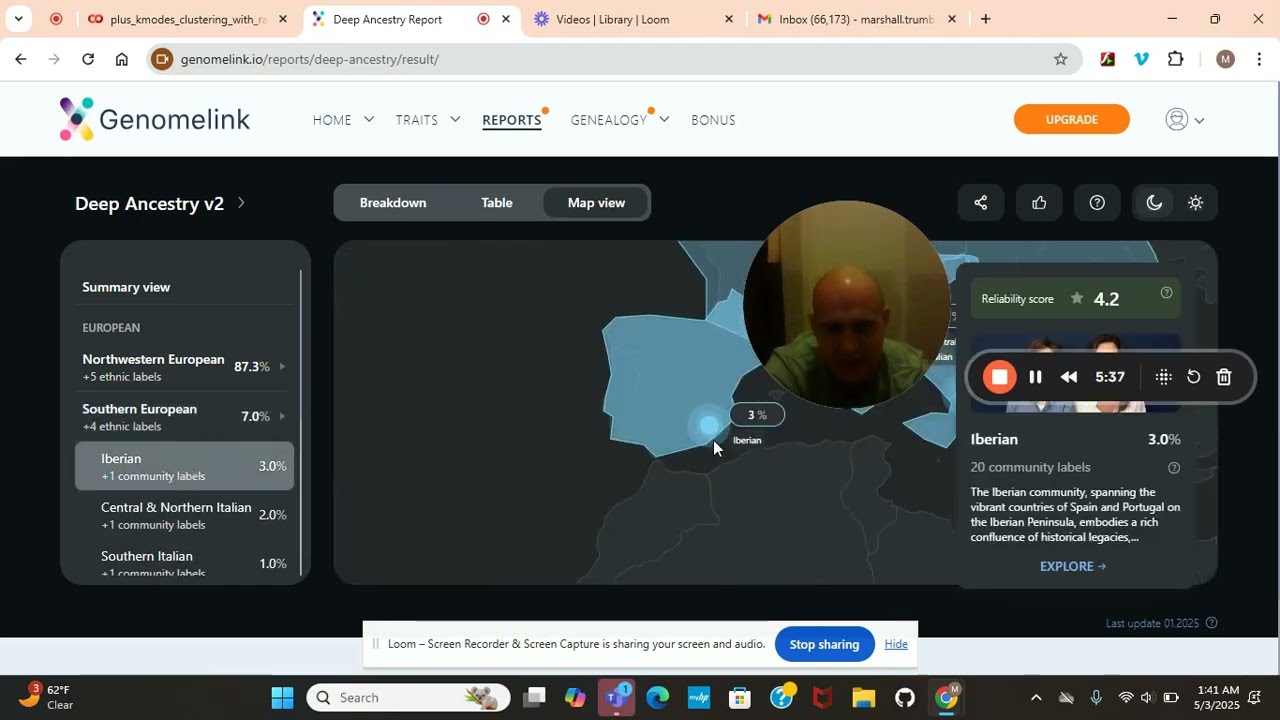This screenshot has height=720, width=1280.
Task: Open Chrome profile M avatar
Action: (x=1225, y=59)
